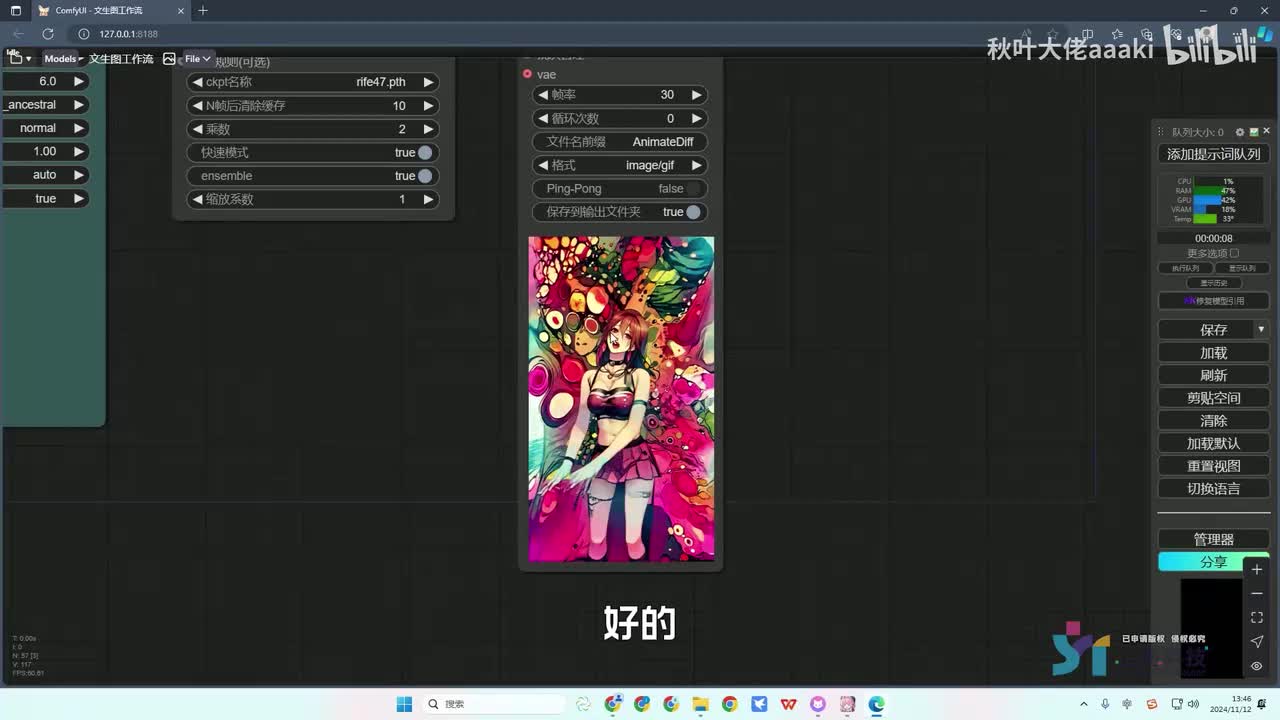
Task: Show hidden system tray icons
Action: 1085,704
